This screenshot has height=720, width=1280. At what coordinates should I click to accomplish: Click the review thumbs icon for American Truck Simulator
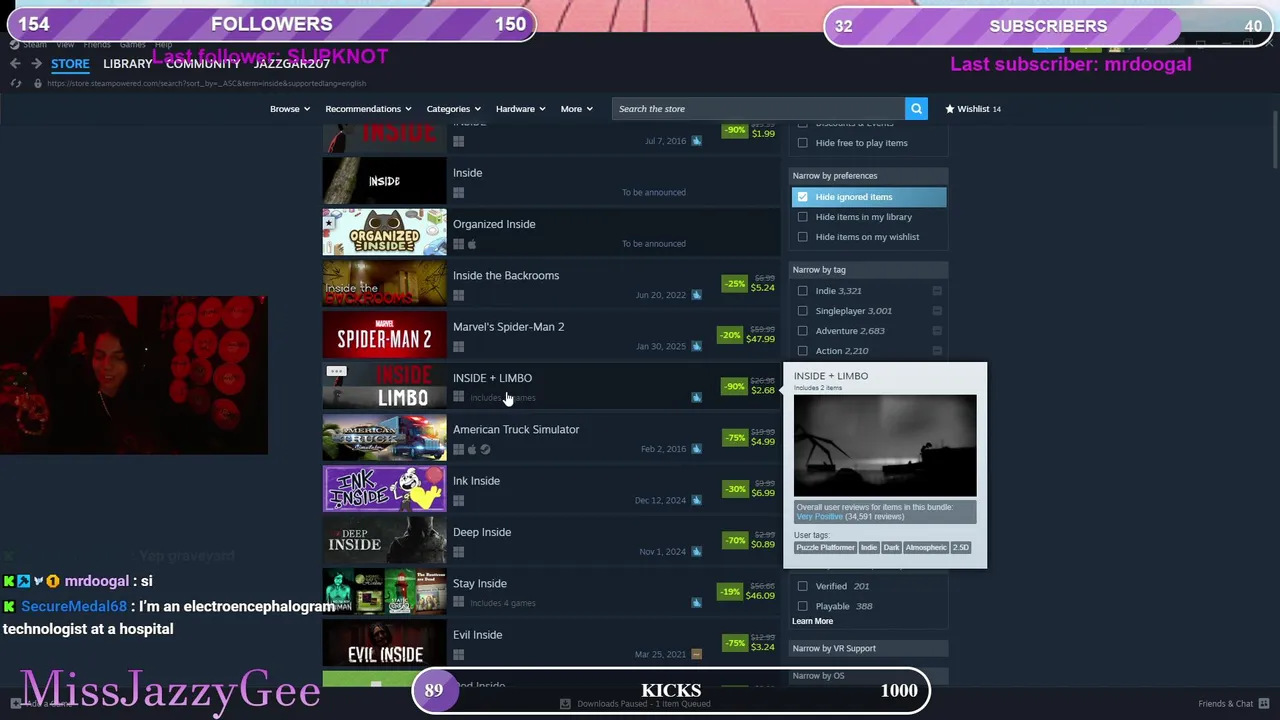(696, 449)
